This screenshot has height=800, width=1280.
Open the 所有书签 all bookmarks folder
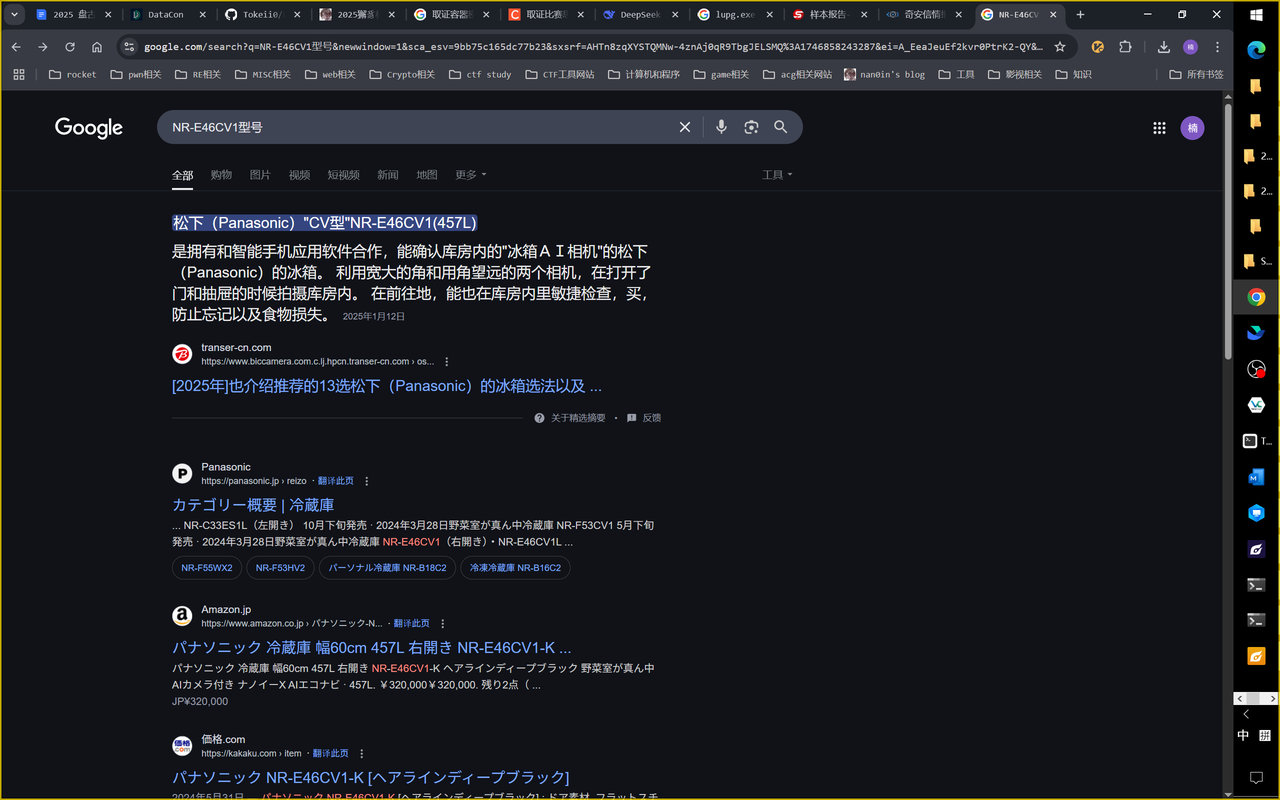point(1197,74)
